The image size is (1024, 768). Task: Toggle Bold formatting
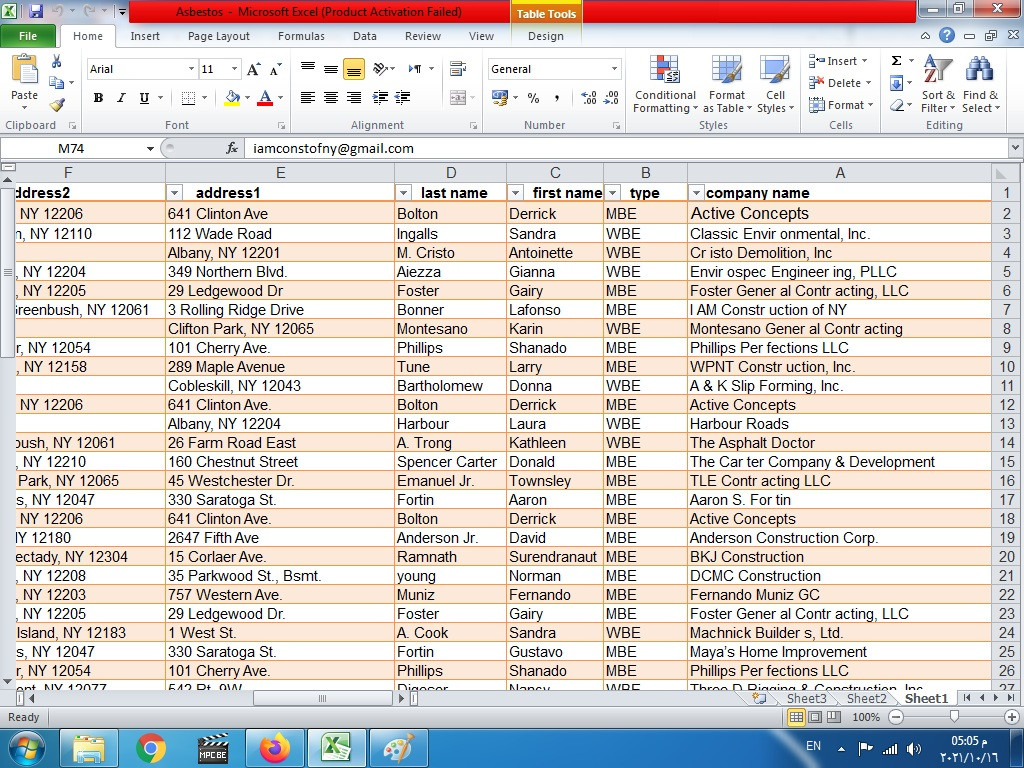click(x=98, y=98)
